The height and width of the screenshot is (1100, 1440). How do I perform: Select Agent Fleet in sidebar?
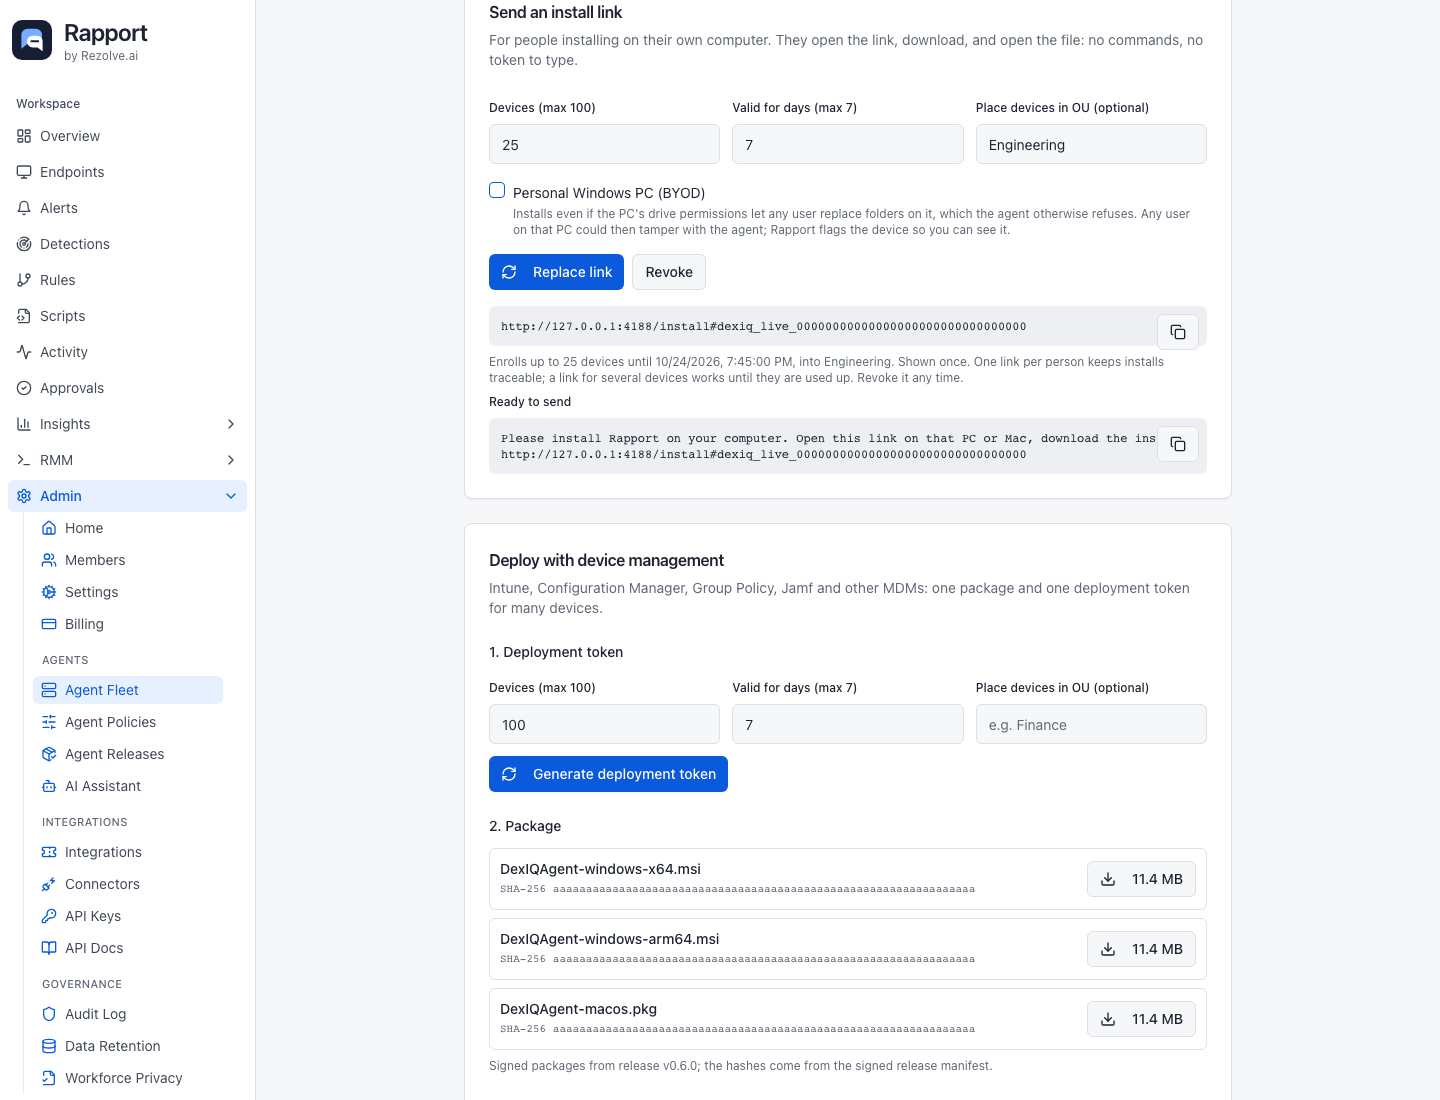tap(128, 690)
